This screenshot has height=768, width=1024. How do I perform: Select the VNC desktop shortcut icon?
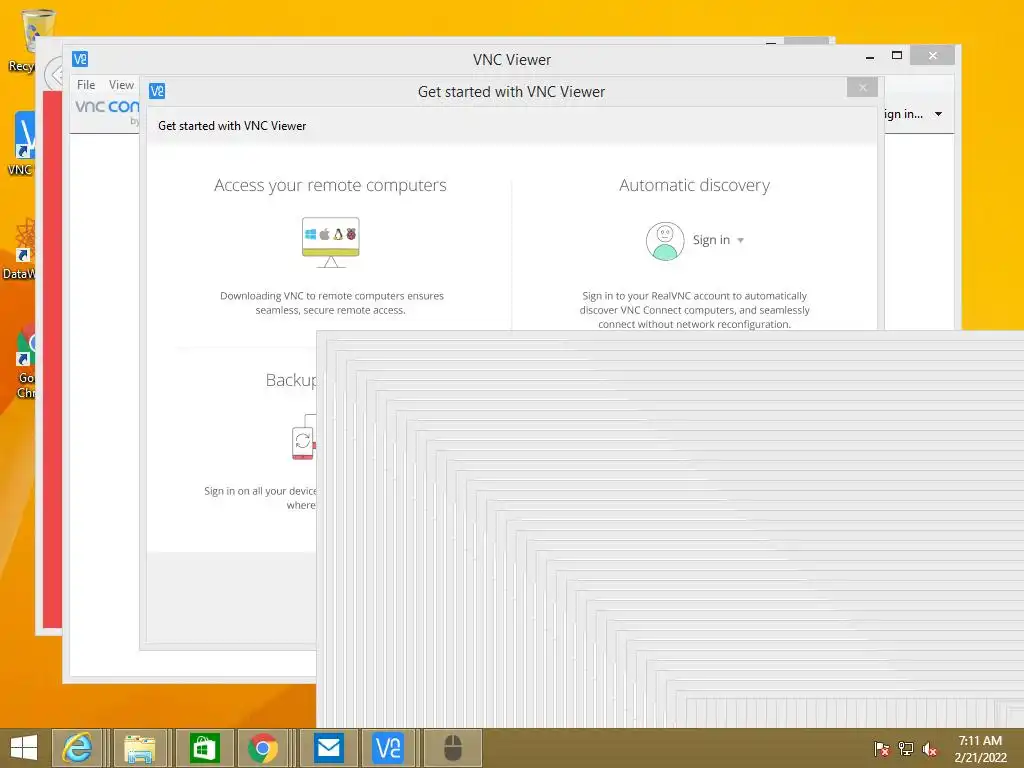tap(21, 144)
